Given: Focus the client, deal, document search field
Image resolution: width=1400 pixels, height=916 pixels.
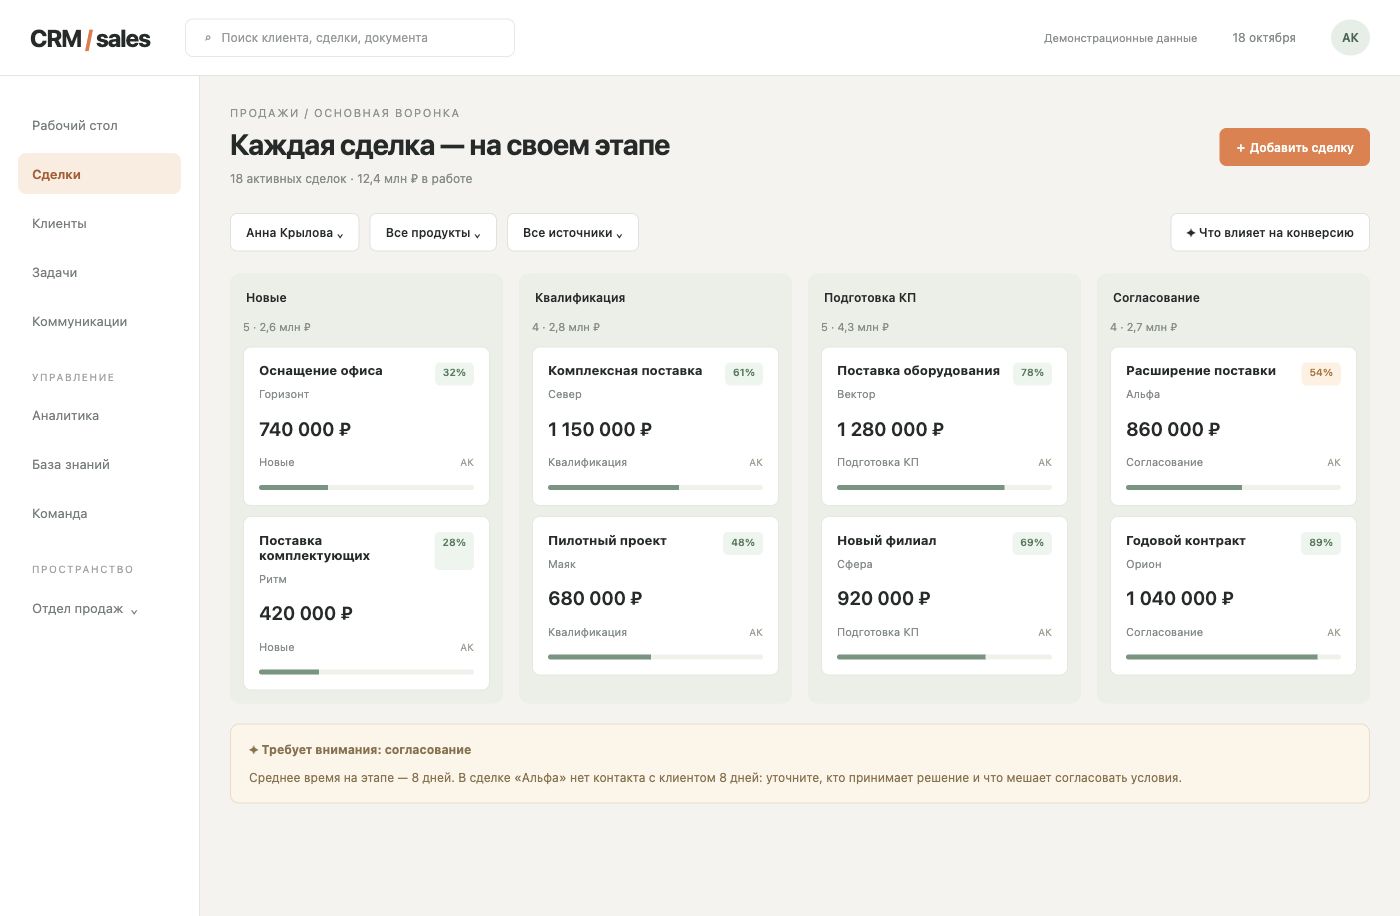Looking at the screenshot, I should (x=350, y=38).
